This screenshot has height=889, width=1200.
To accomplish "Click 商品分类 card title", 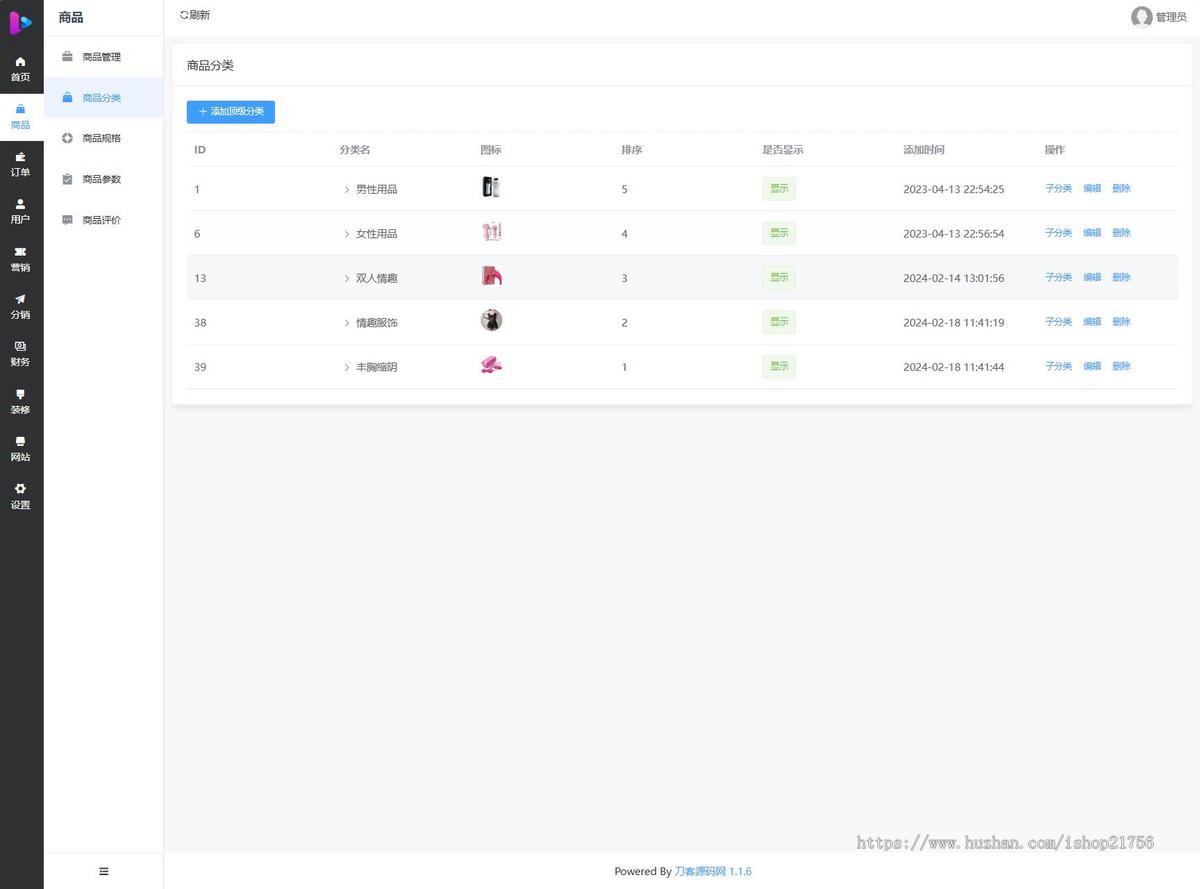I will tap(210, 66).
